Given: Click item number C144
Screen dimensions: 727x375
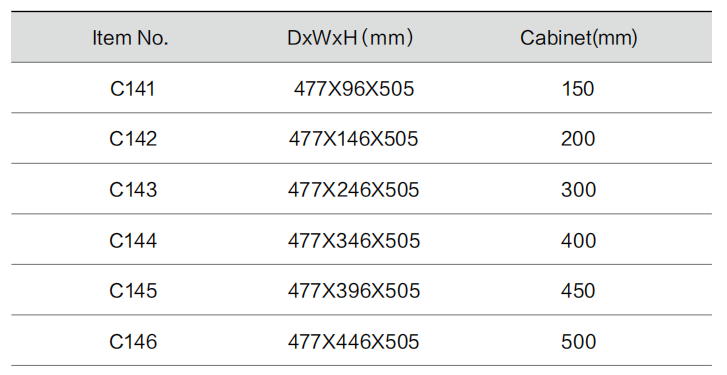Looking at the screenshot, I should [133, 241].
